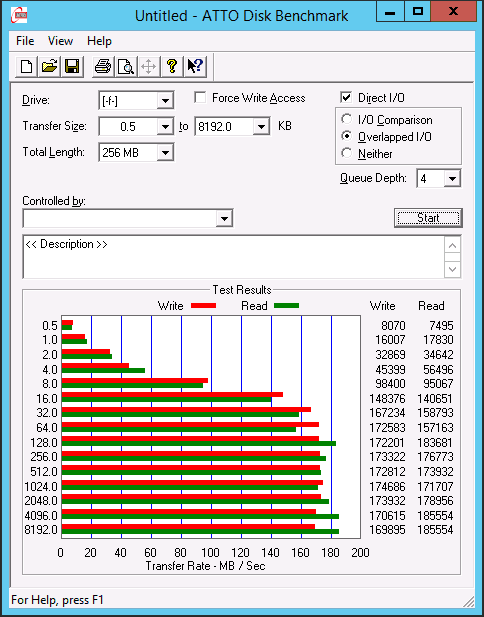The height and width of the screenshot is (617, 484).
Task: Click the Description scrollbar up arrow
Action: click(x=453, y=246)
